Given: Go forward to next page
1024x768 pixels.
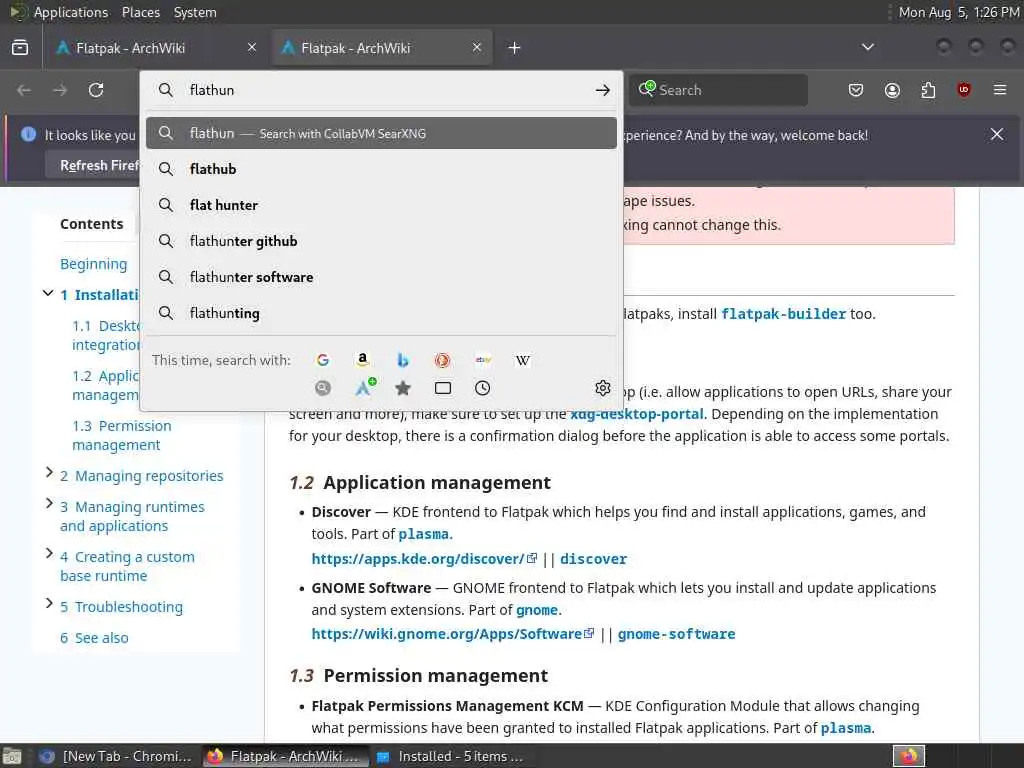Looking at the screenshot, I should point(60,90).
